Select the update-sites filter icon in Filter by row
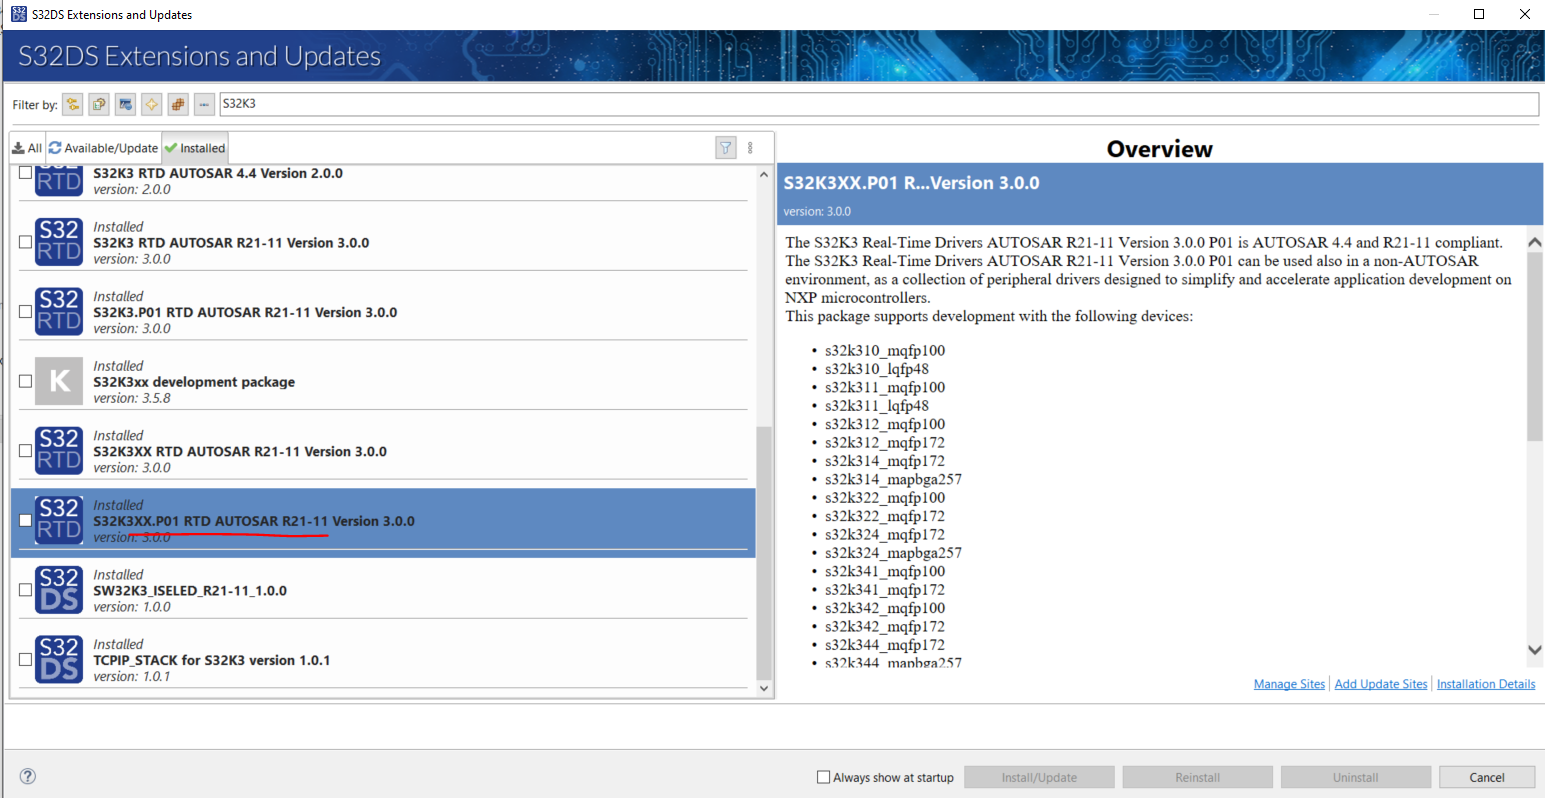1545x798 pixels. [124, 104]
